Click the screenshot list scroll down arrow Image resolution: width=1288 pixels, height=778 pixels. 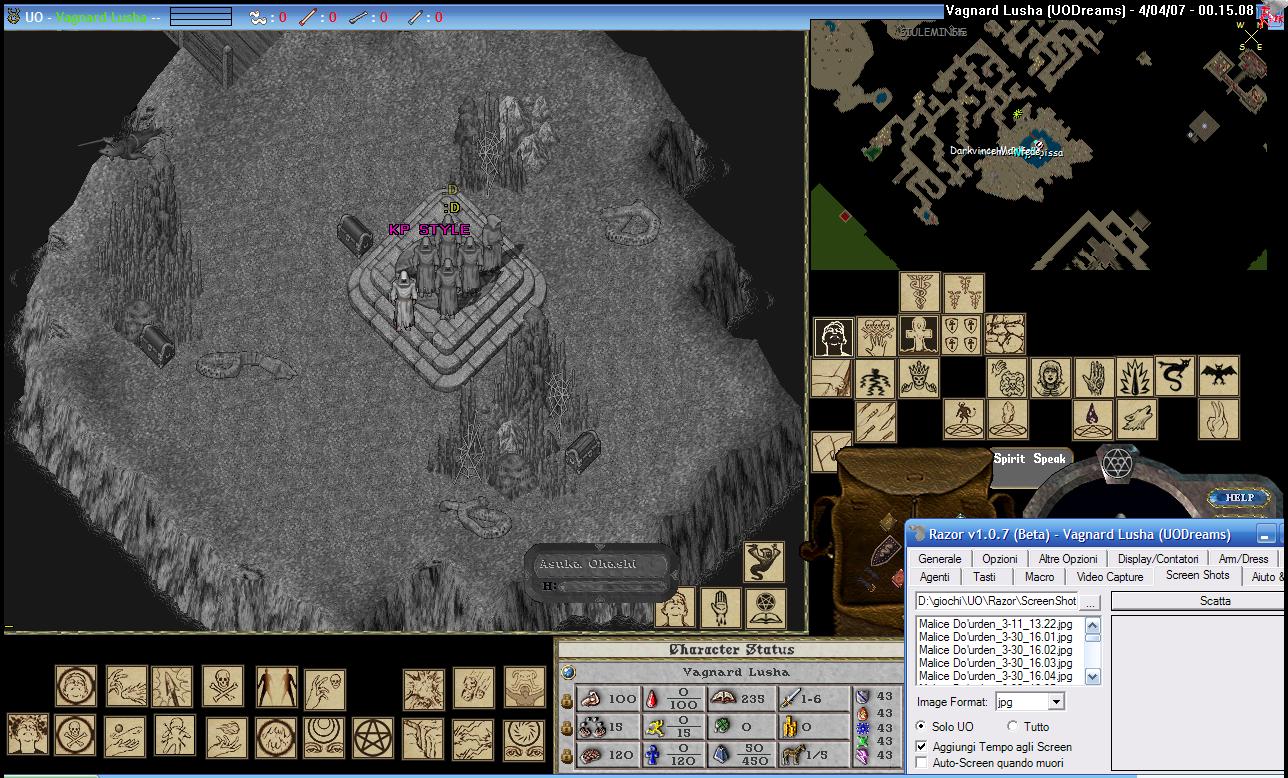coord(1093,677)
